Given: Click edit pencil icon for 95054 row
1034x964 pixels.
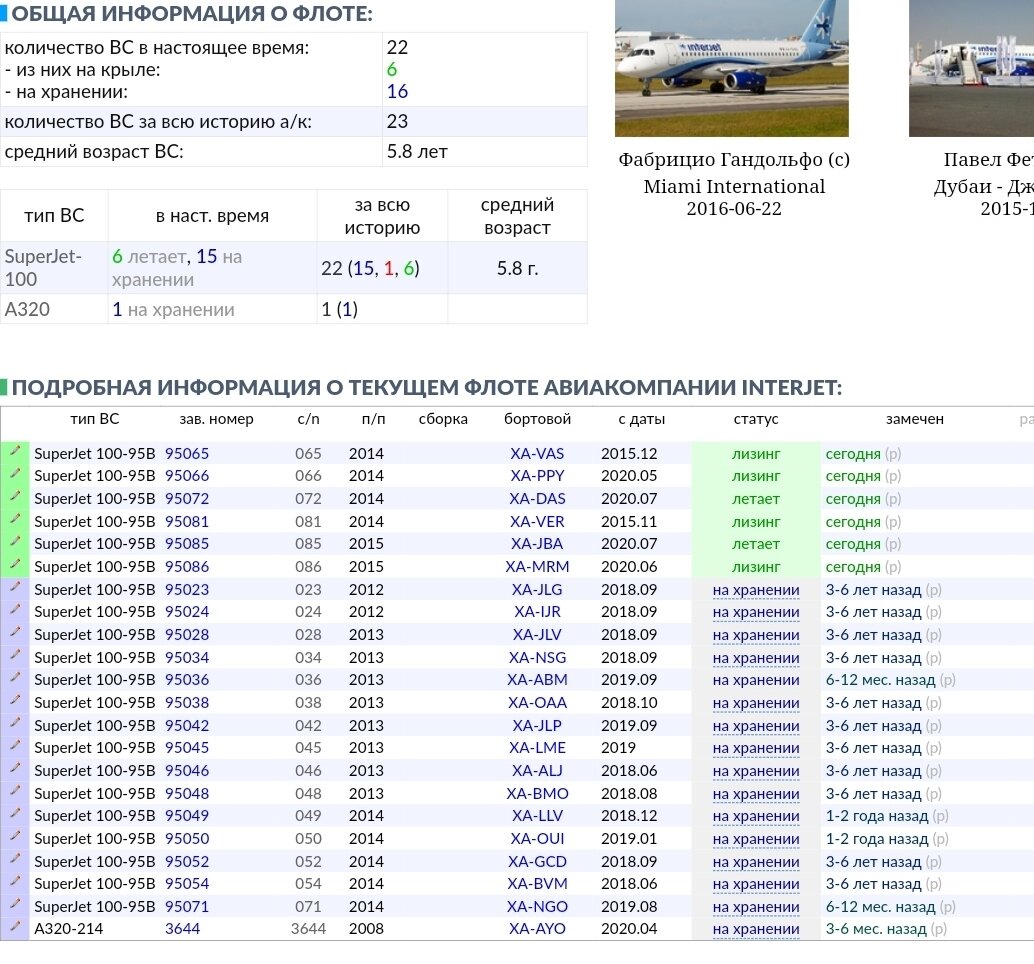Looking at the screenshot, I should [15, 881].
